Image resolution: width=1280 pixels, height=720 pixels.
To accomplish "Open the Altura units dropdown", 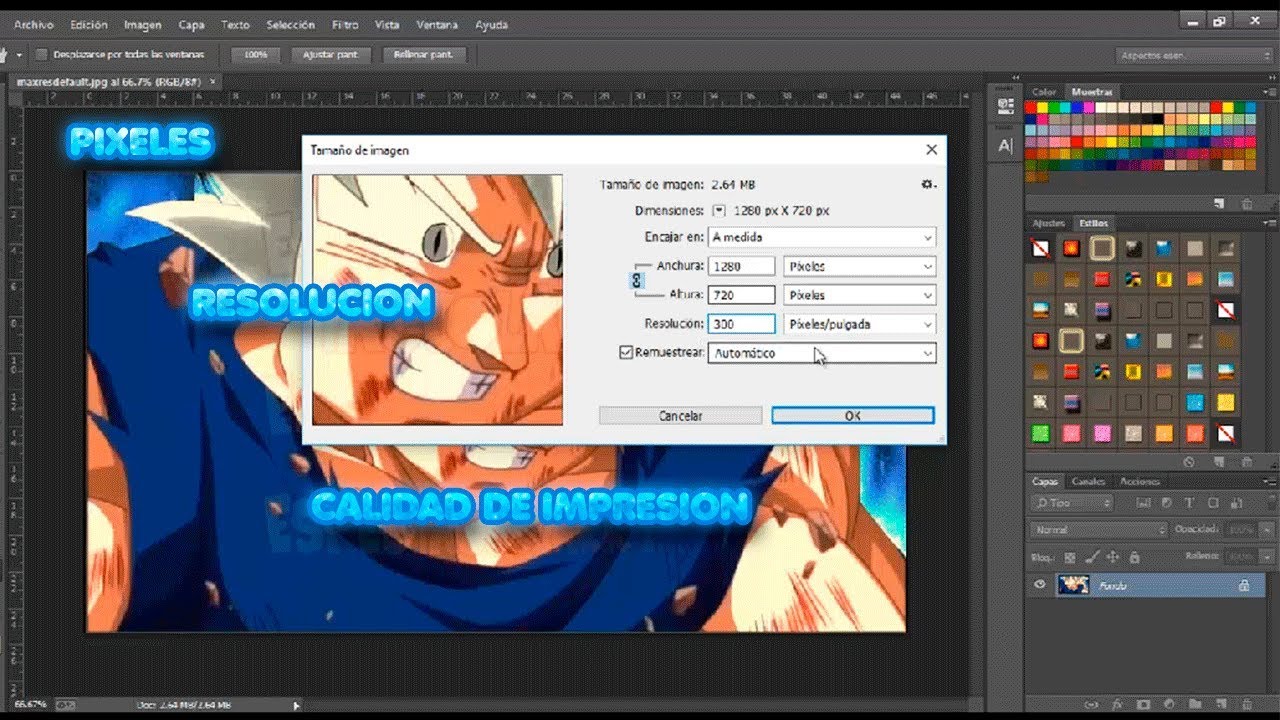I will coord(860,296).
